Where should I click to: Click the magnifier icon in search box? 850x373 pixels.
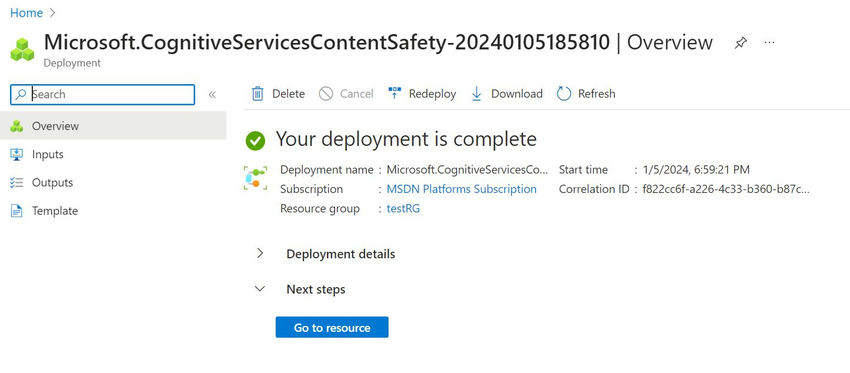click(x=21, y=94)
